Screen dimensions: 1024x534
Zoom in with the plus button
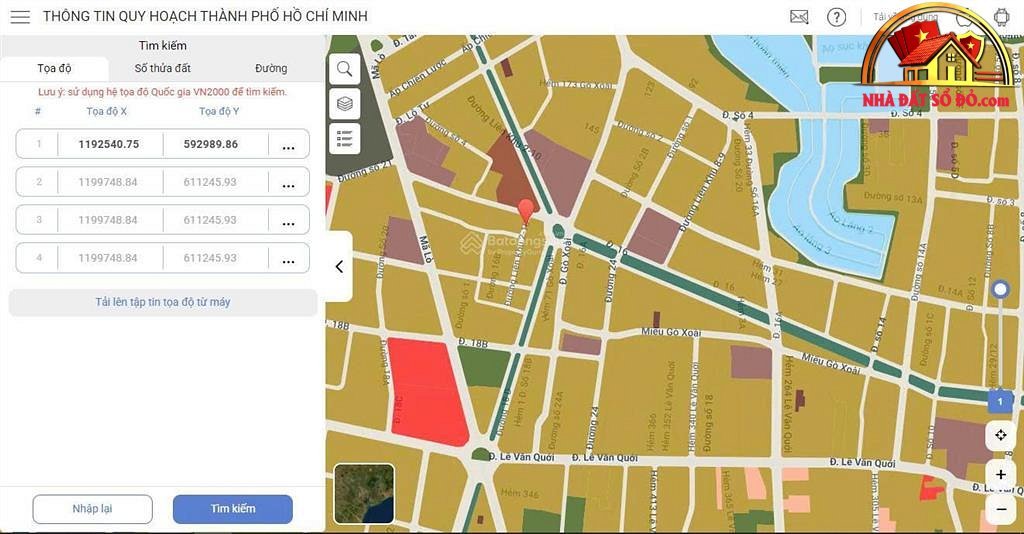[1000, 475]
